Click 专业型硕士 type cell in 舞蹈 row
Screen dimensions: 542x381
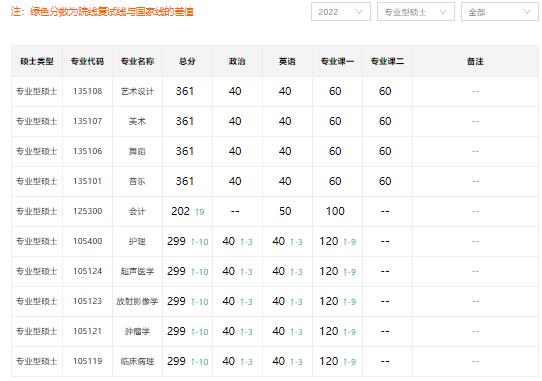coord(37,151)
